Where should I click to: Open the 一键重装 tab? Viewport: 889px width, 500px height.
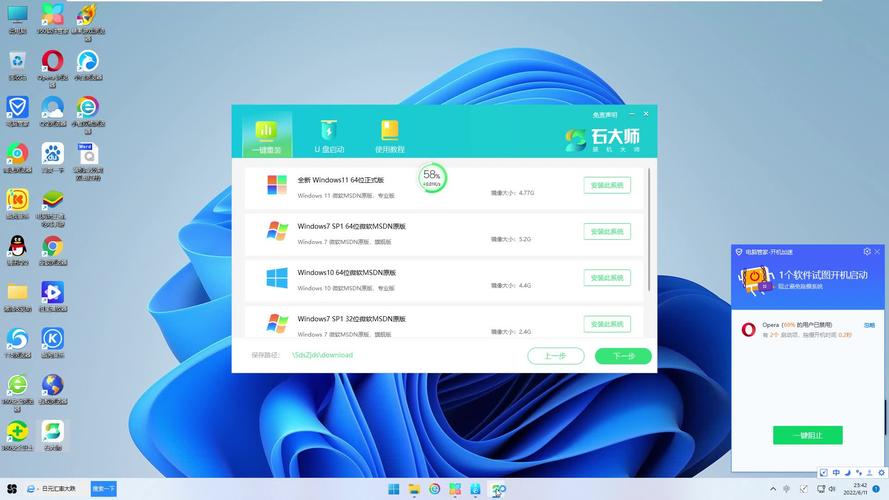pos(266,136)
